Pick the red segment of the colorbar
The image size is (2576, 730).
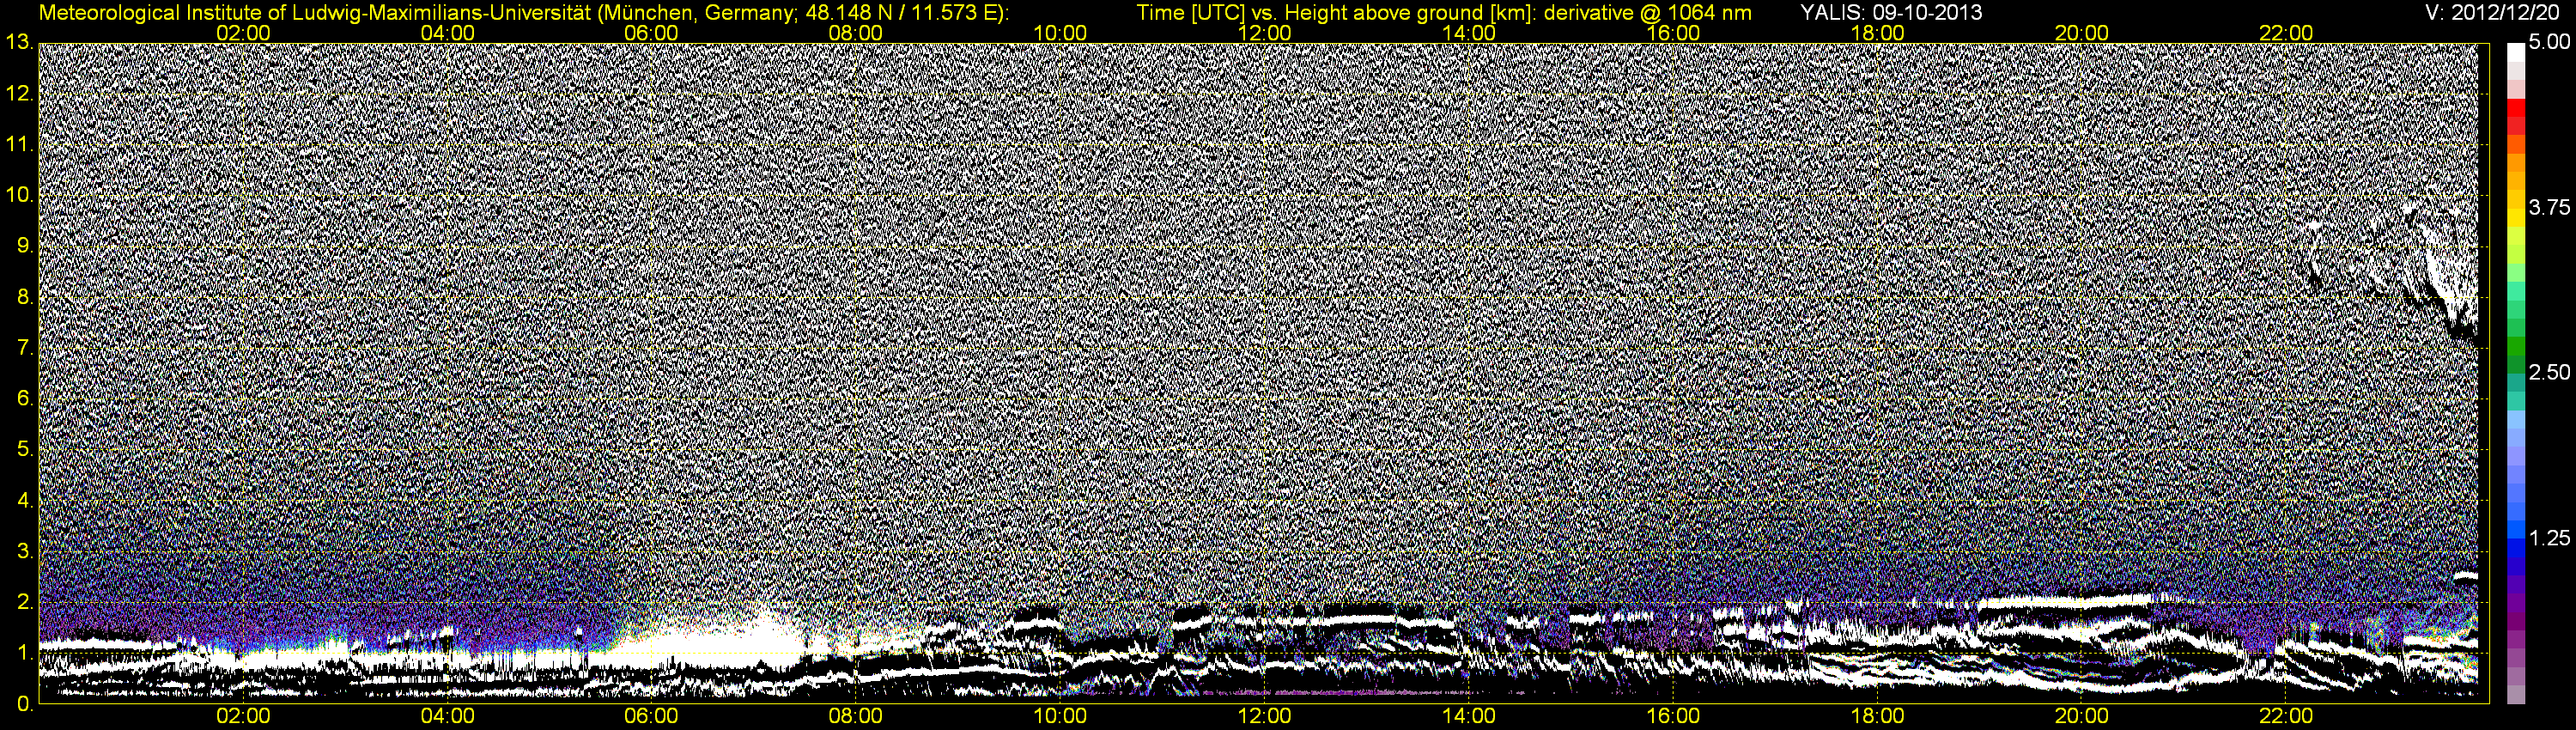(x=2516, y=110)
